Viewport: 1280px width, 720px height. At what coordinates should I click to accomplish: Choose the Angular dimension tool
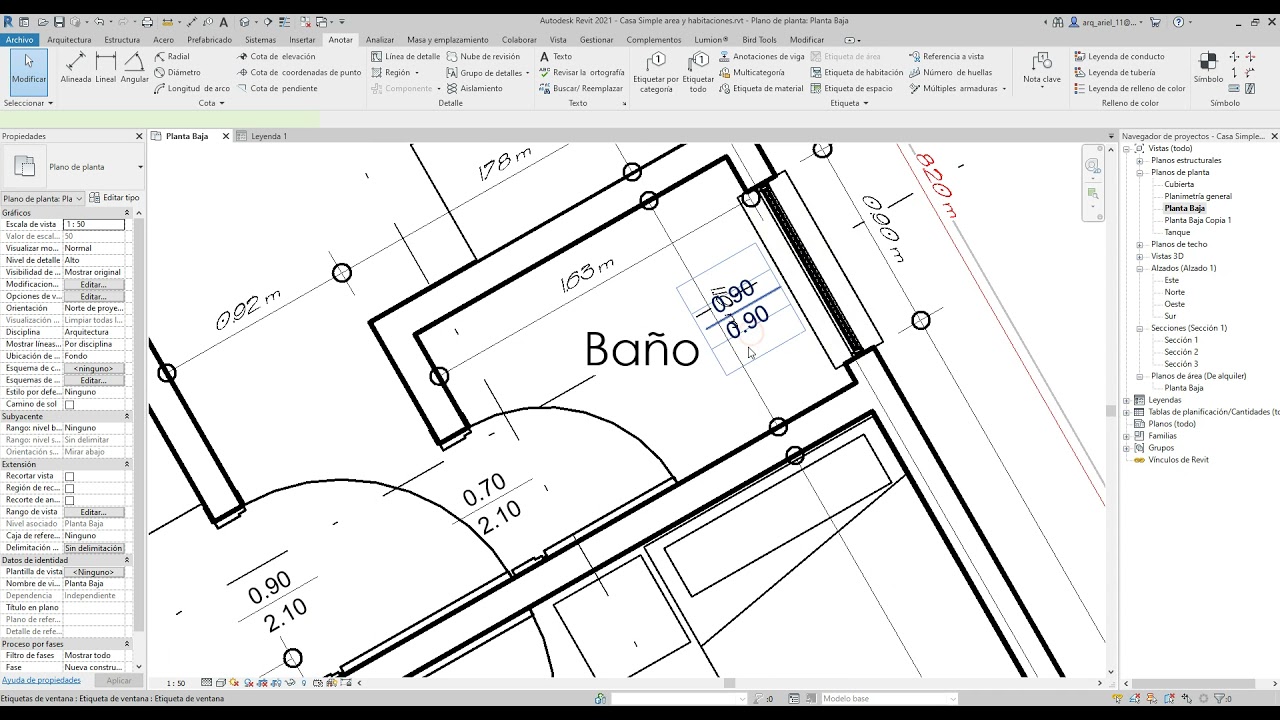click(134, 68)
